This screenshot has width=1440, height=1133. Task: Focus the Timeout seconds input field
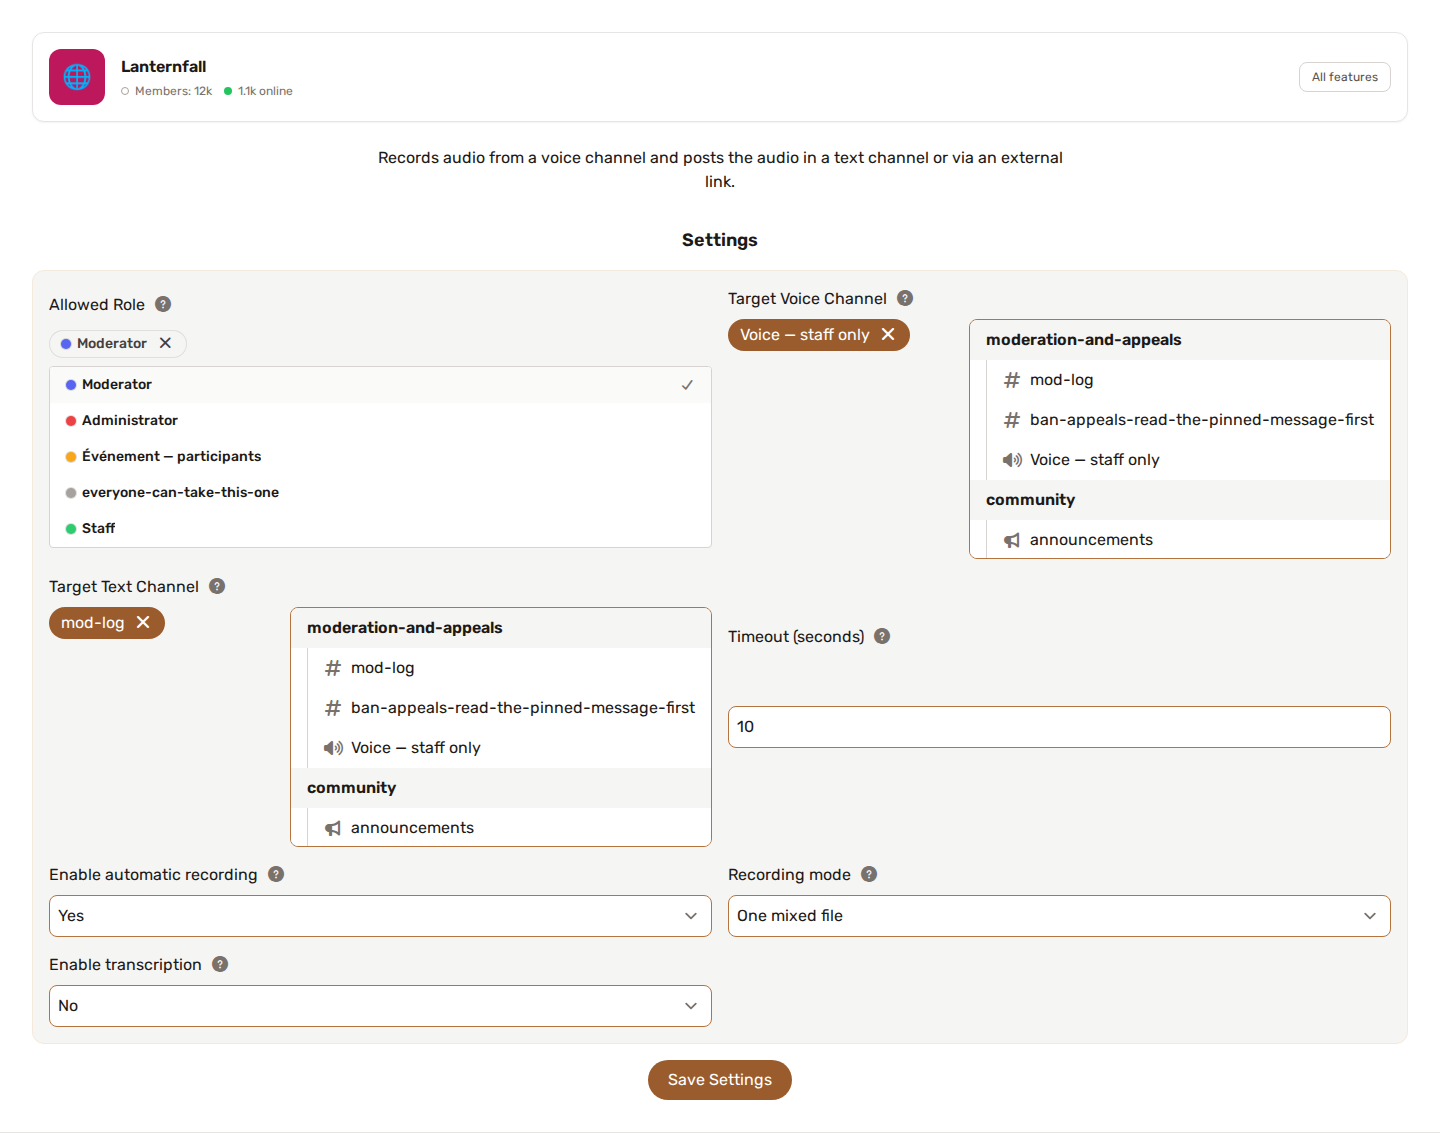click(1059, 727)
